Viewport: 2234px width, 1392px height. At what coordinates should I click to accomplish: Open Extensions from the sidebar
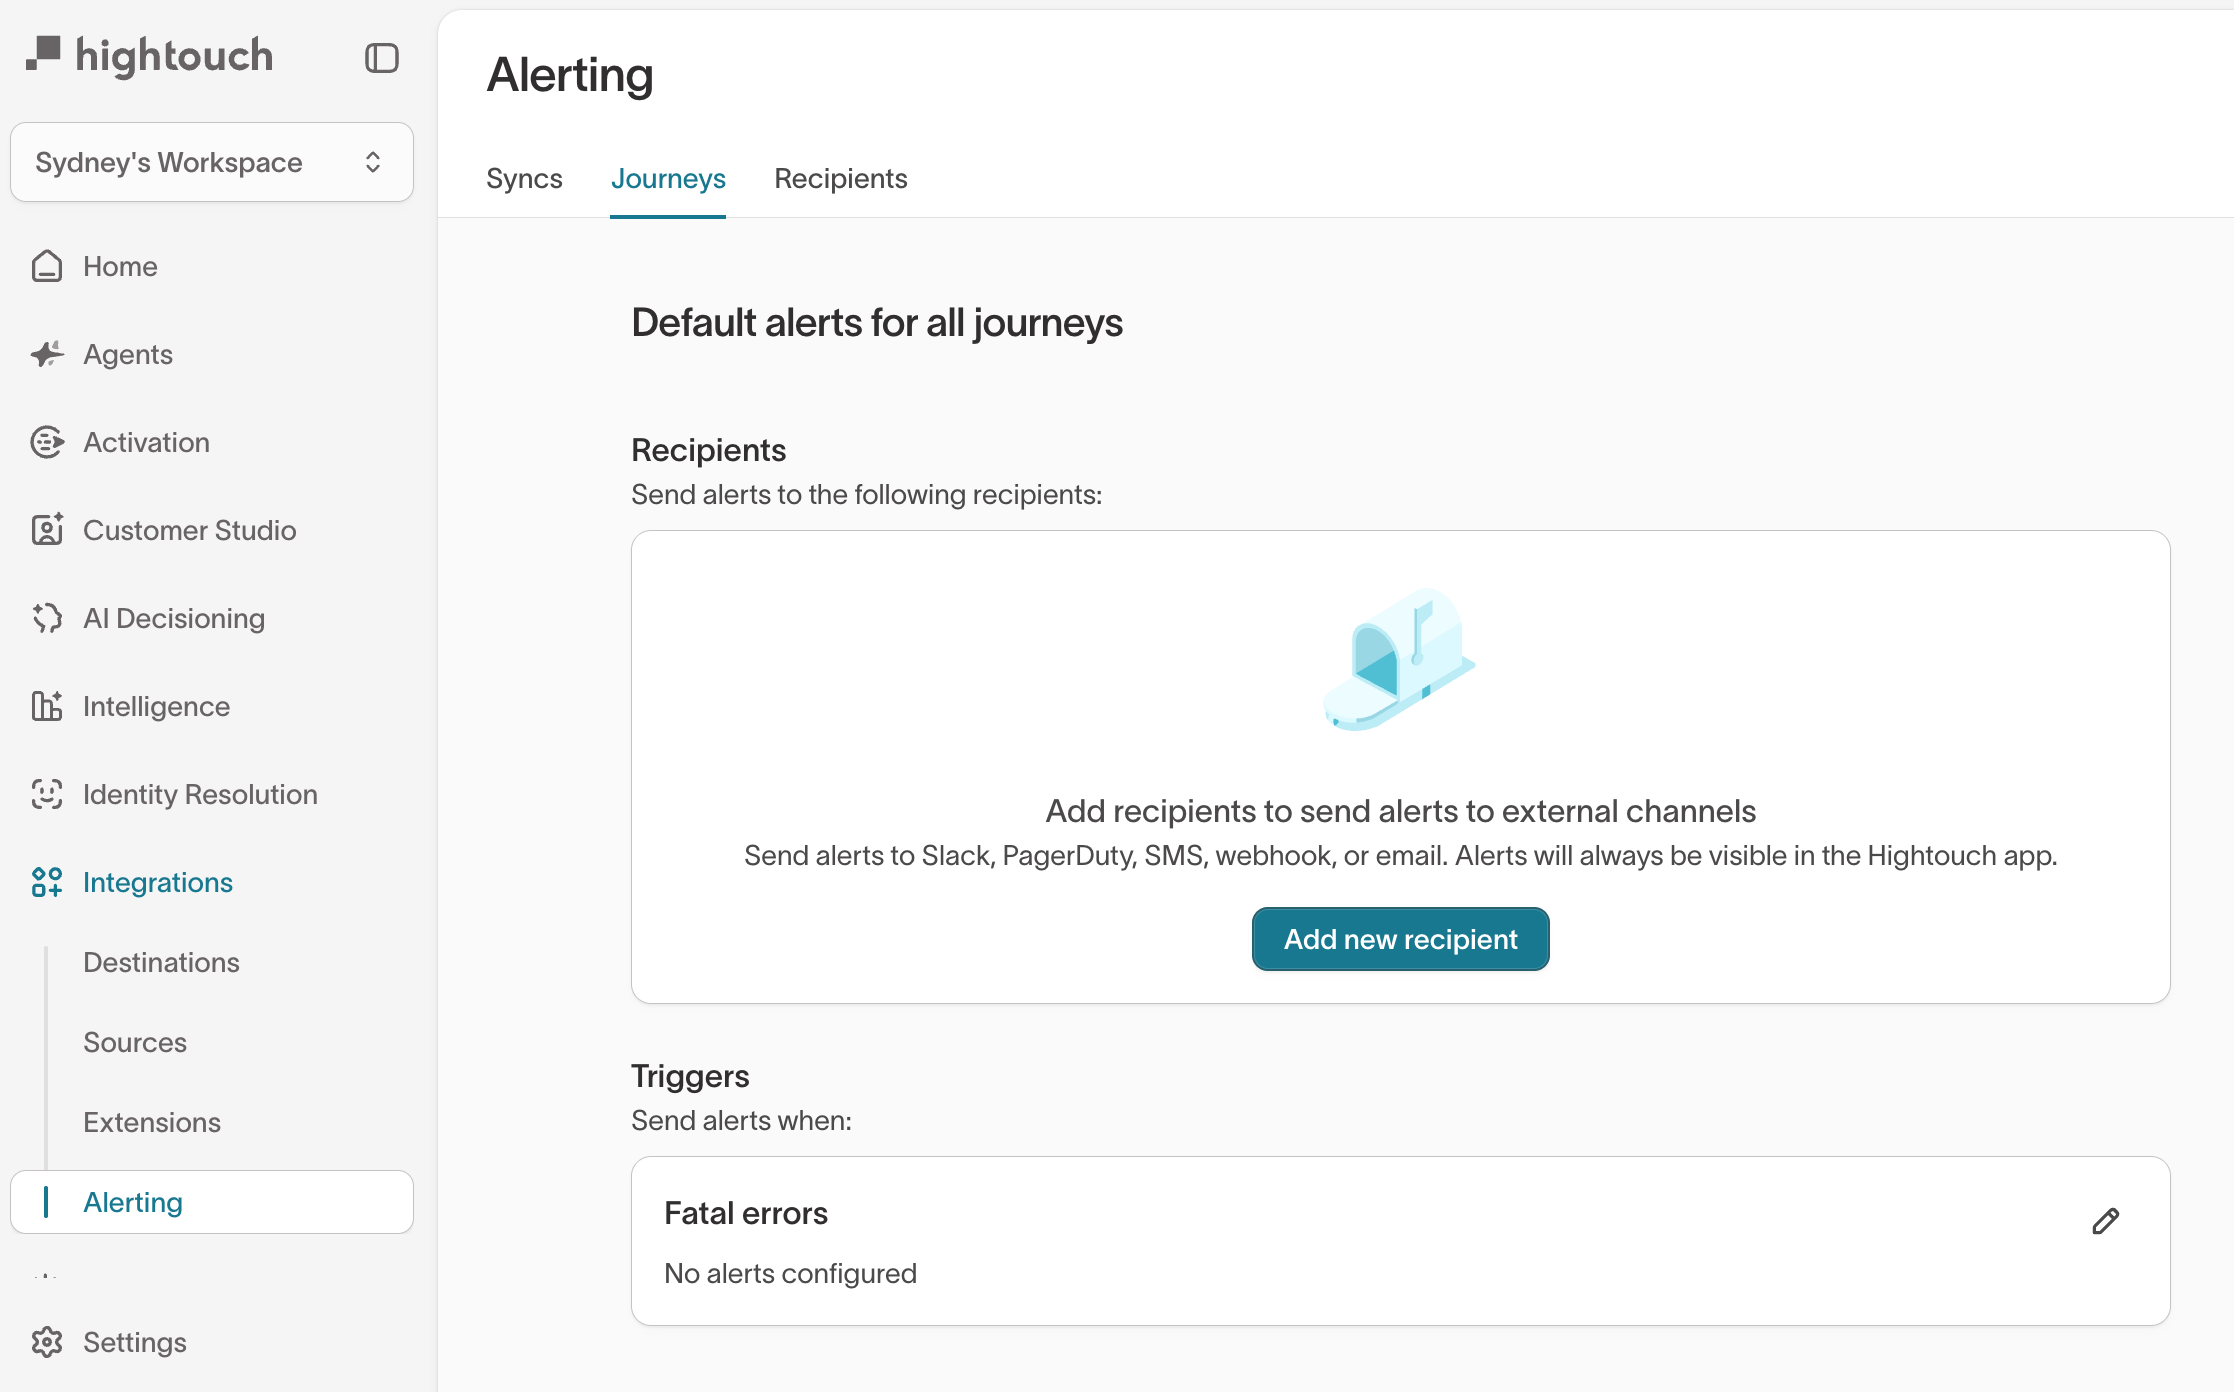(151, 1121)
